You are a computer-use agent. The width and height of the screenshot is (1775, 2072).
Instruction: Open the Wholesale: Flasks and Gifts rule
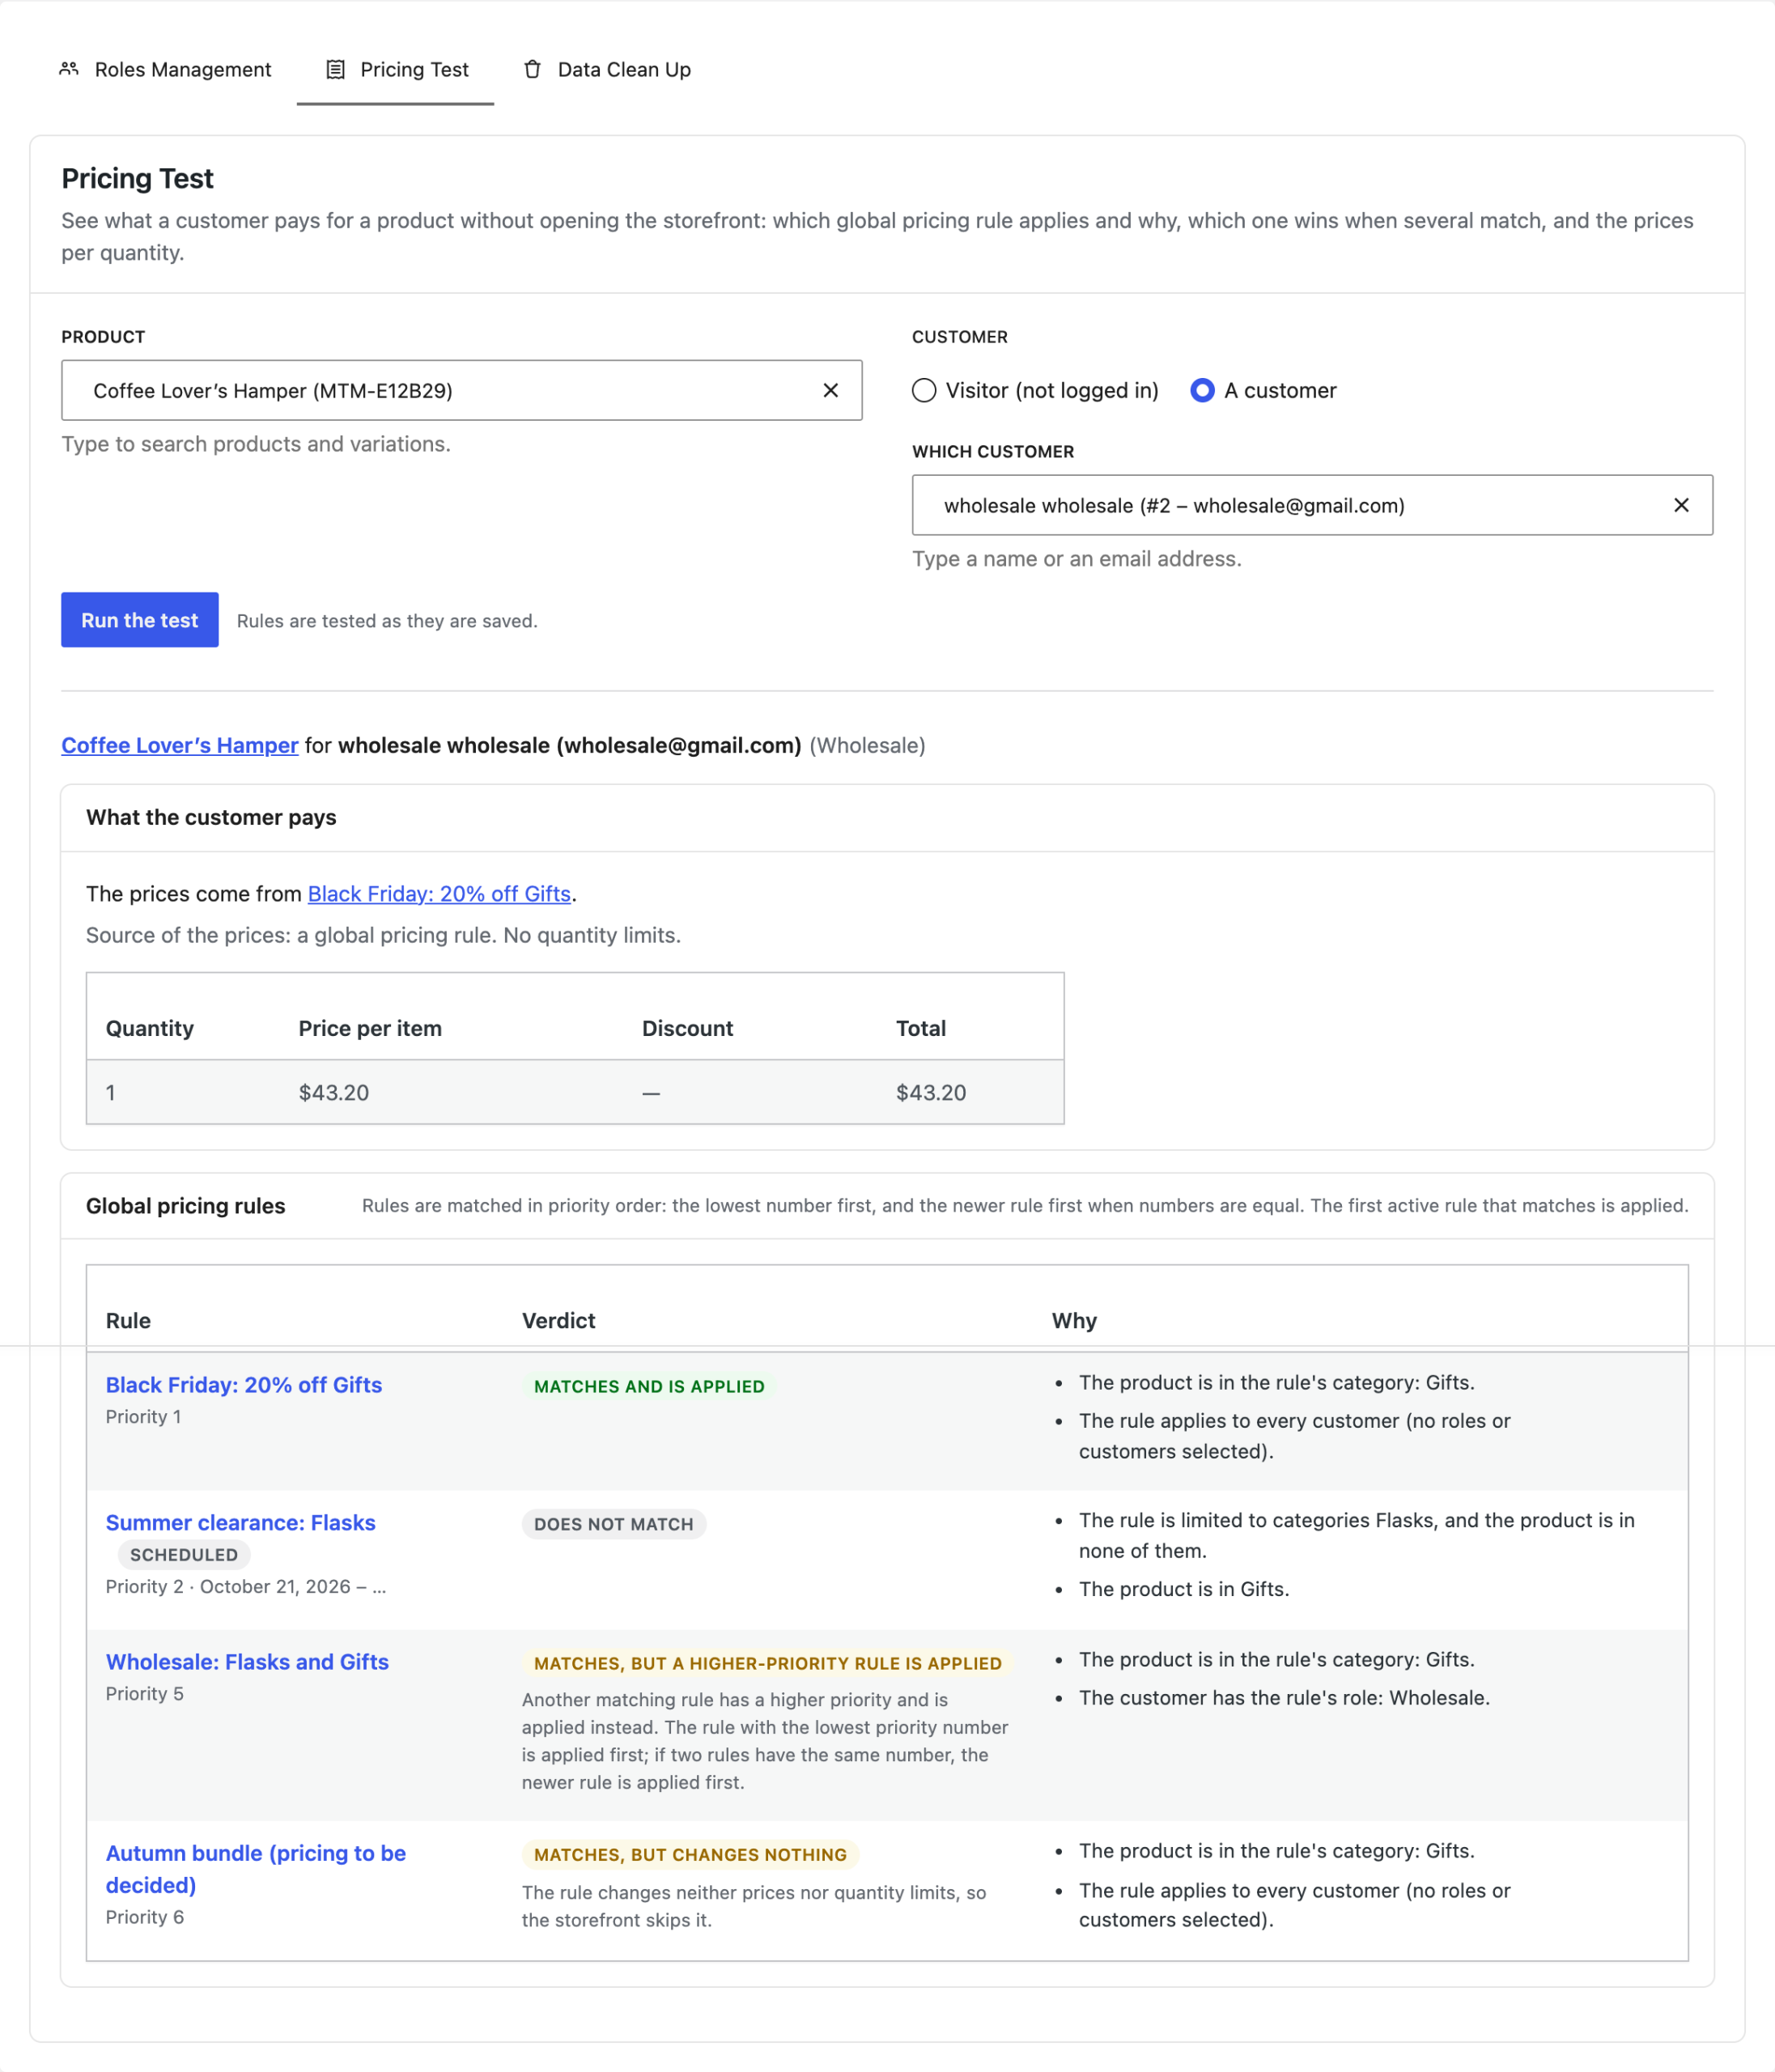click(x=247, y=1661)
